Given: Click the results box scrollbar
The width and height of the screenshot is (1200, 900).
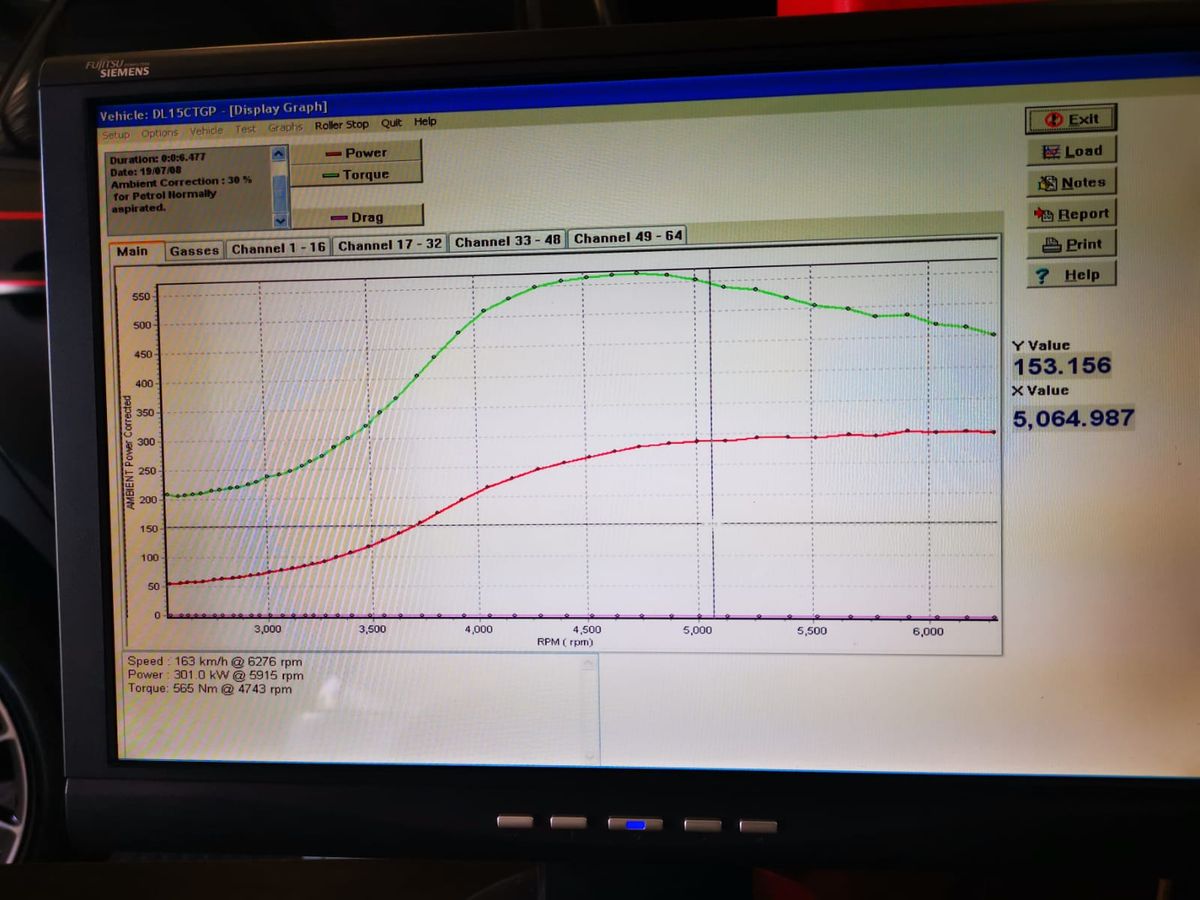Looking at the screenshot, I should (x=589, y=710).
